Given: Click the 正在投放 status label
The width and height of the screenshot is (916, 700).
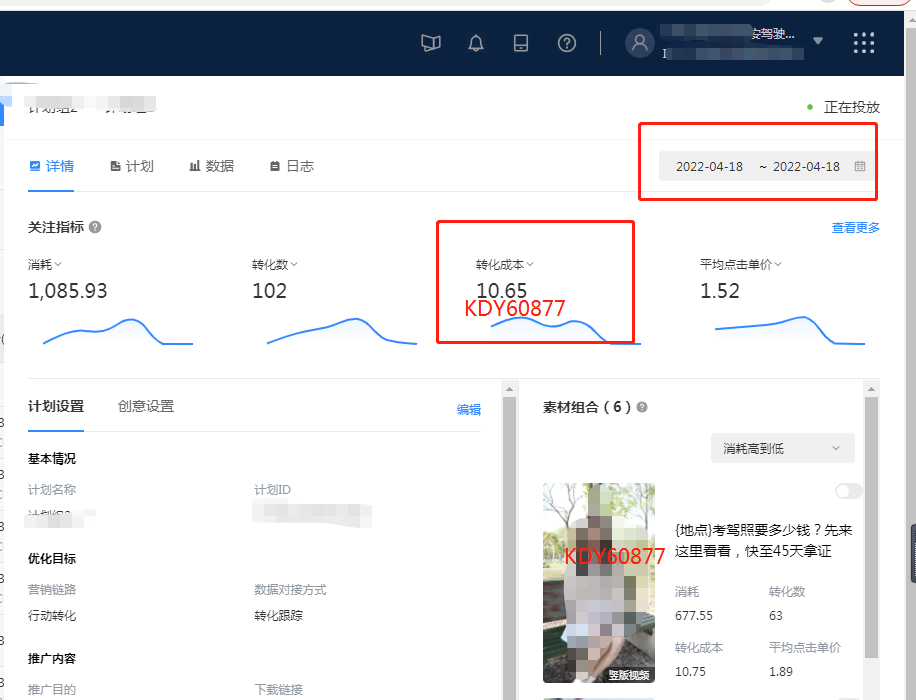Looking at the screenshot, I should click(851, 107).
